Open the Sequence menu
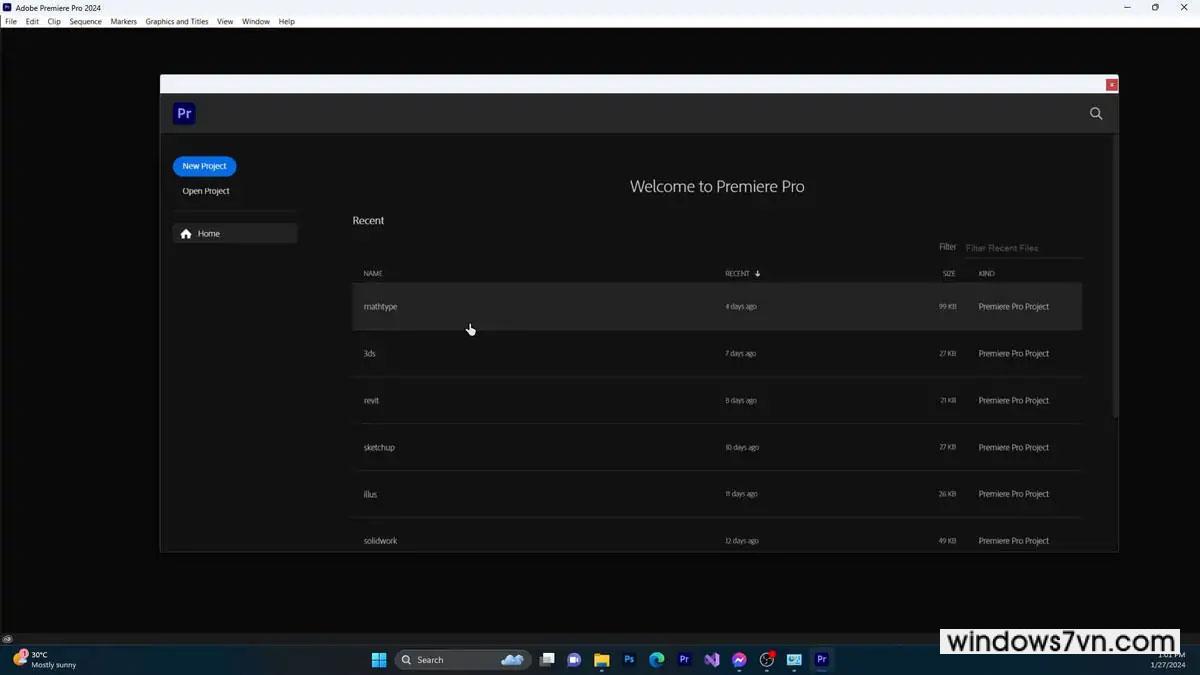1200x675 pixels. pos(85,21)
